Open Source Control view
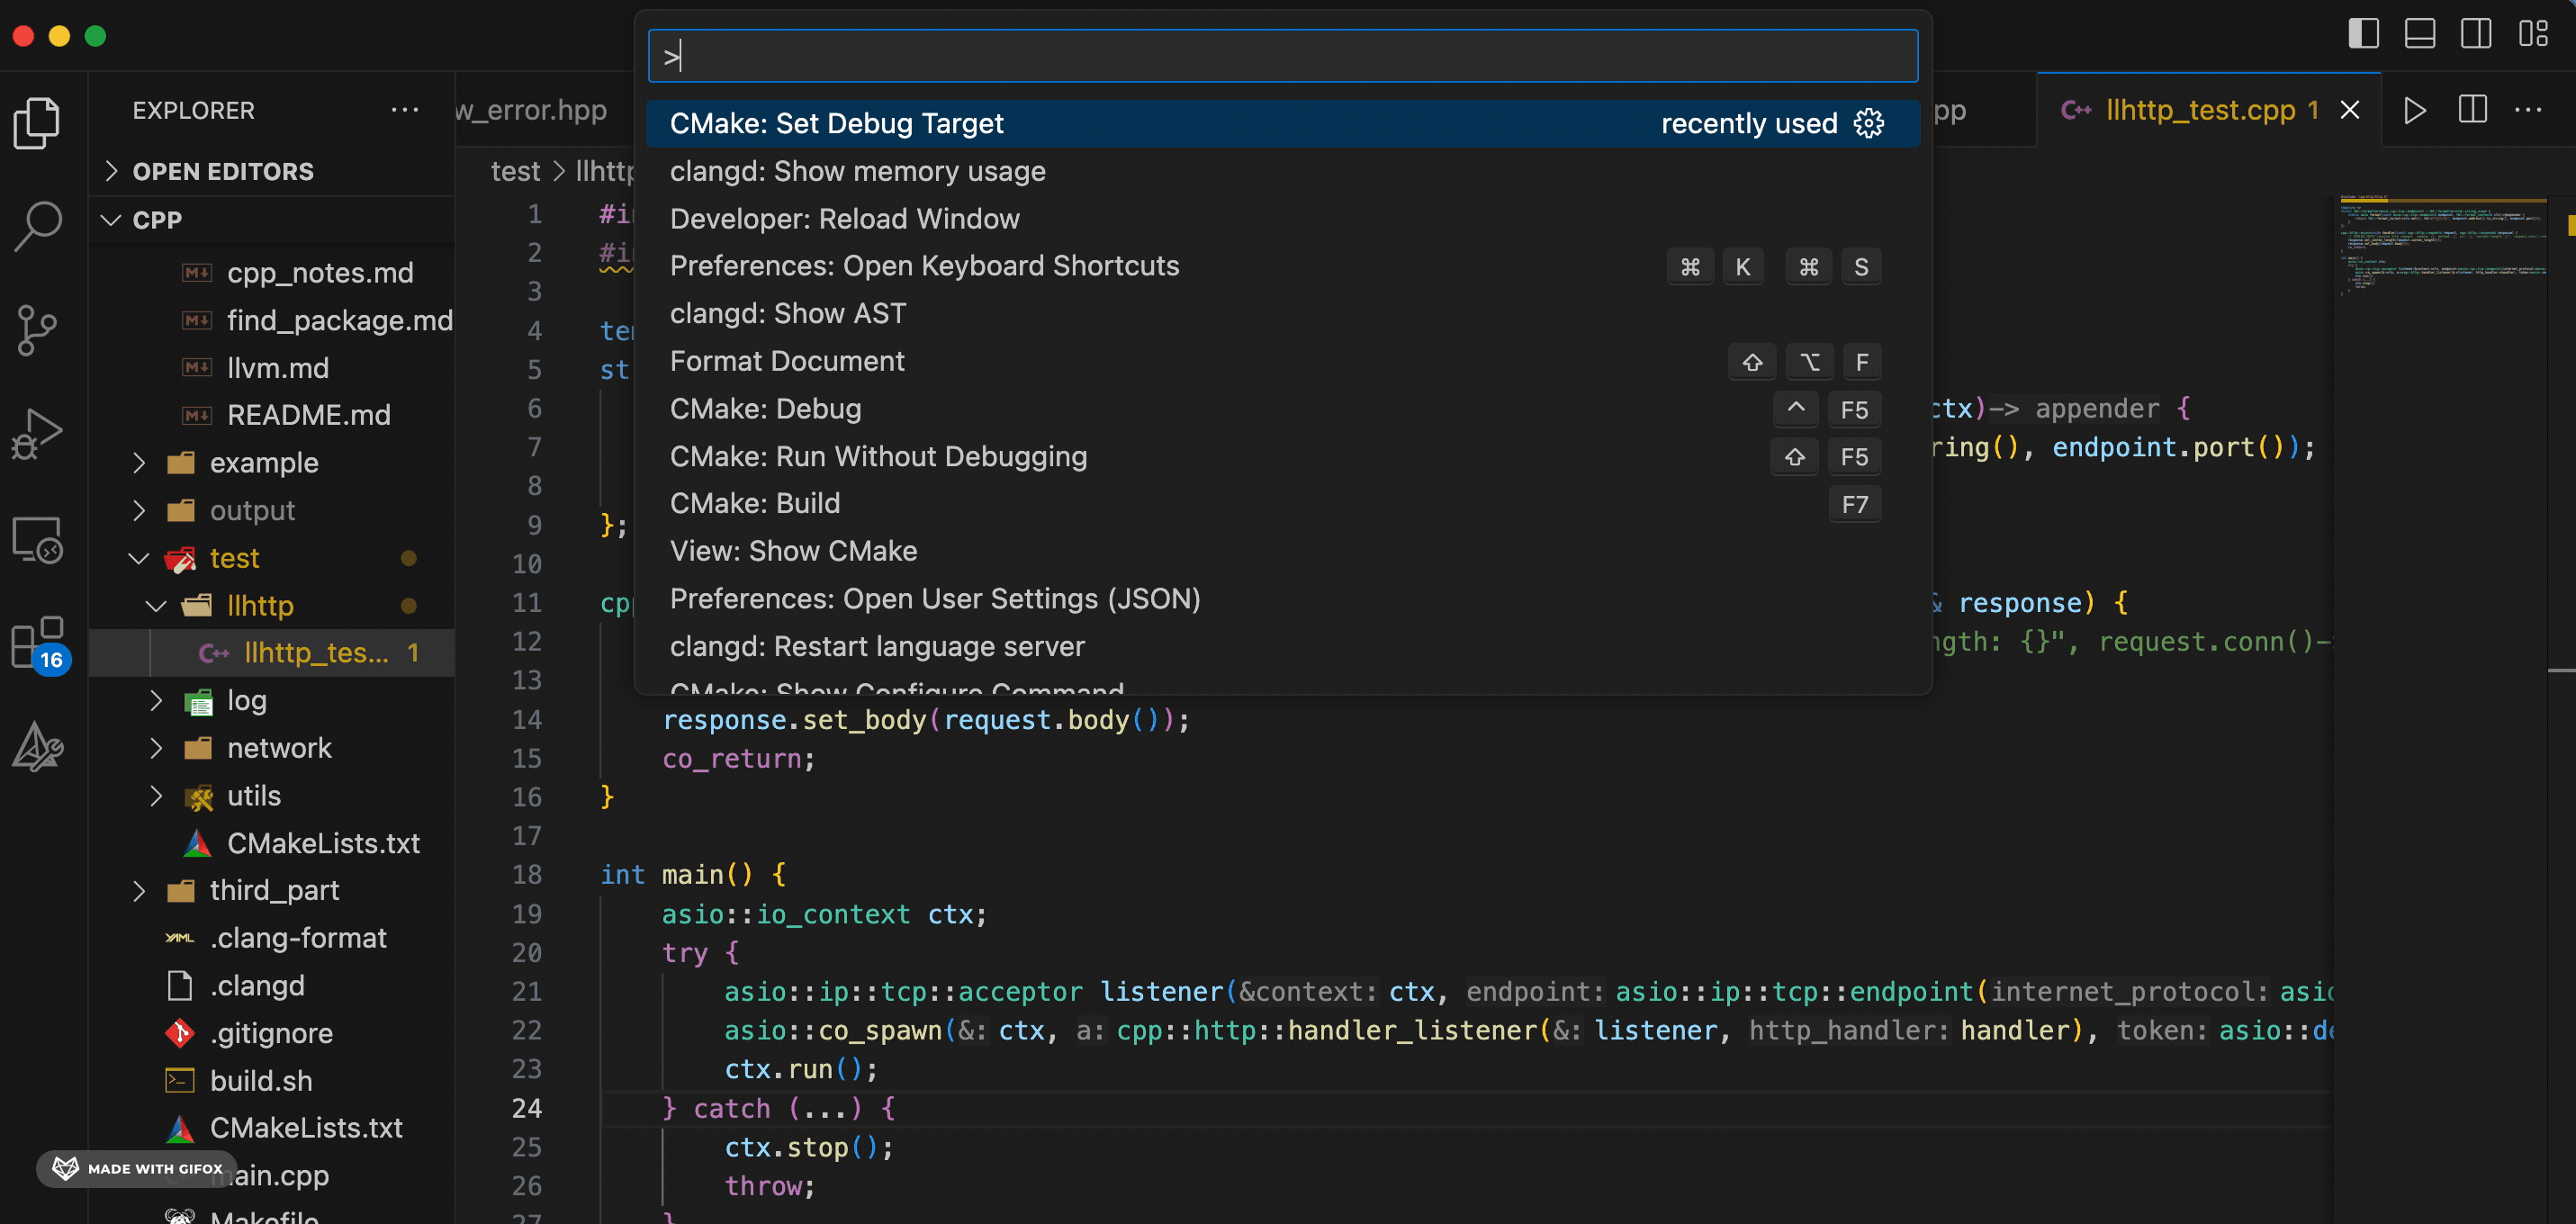2576x1224 pixels. tap(38, 330)
